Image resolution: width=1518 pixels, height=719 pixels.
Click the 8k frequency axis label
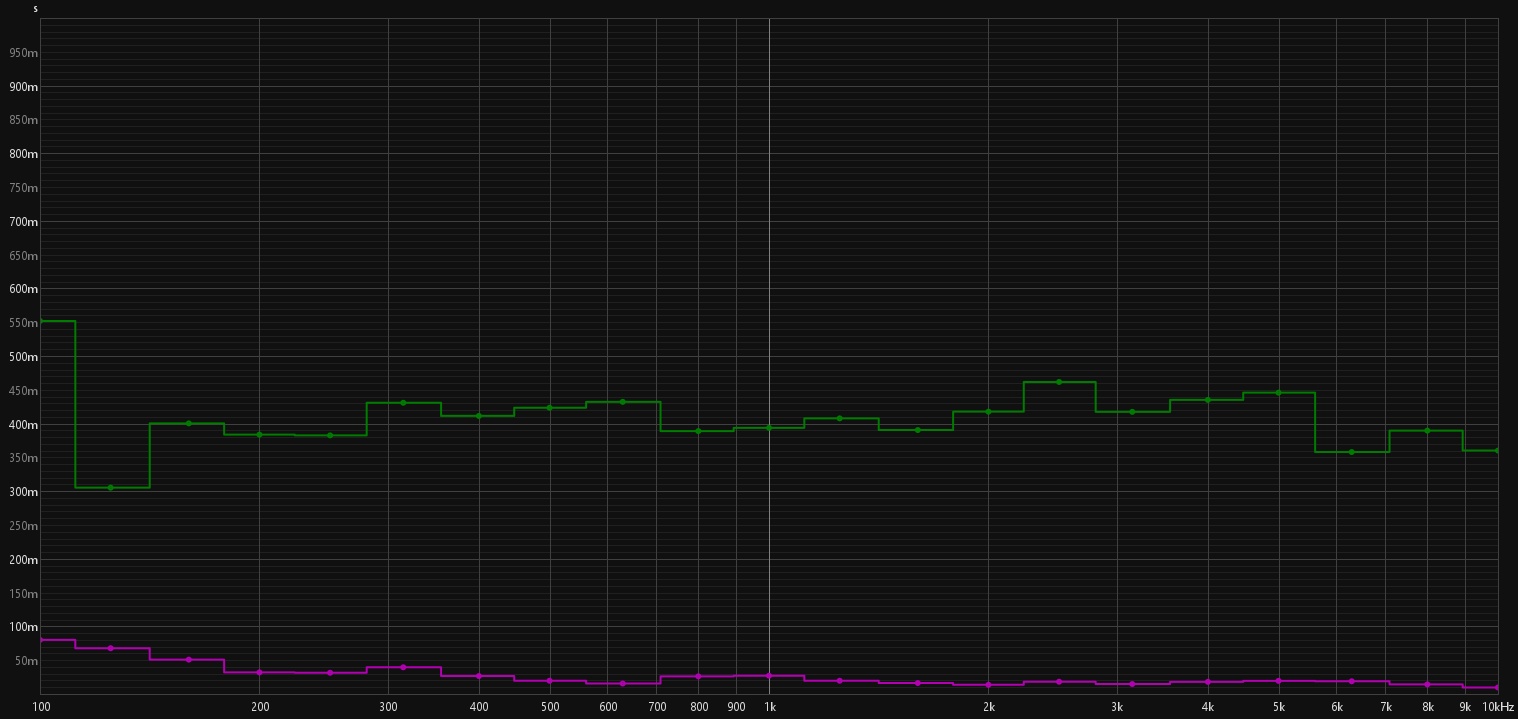1427,707
